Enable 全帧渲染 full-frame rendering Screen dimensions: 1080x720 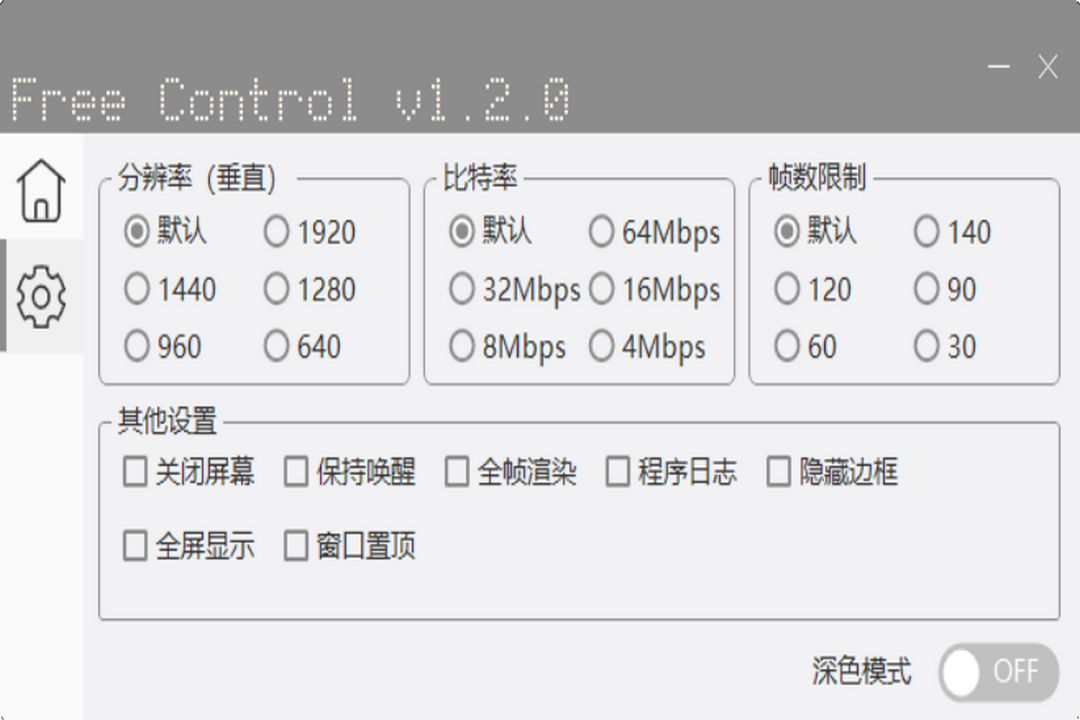click(457, 473)
